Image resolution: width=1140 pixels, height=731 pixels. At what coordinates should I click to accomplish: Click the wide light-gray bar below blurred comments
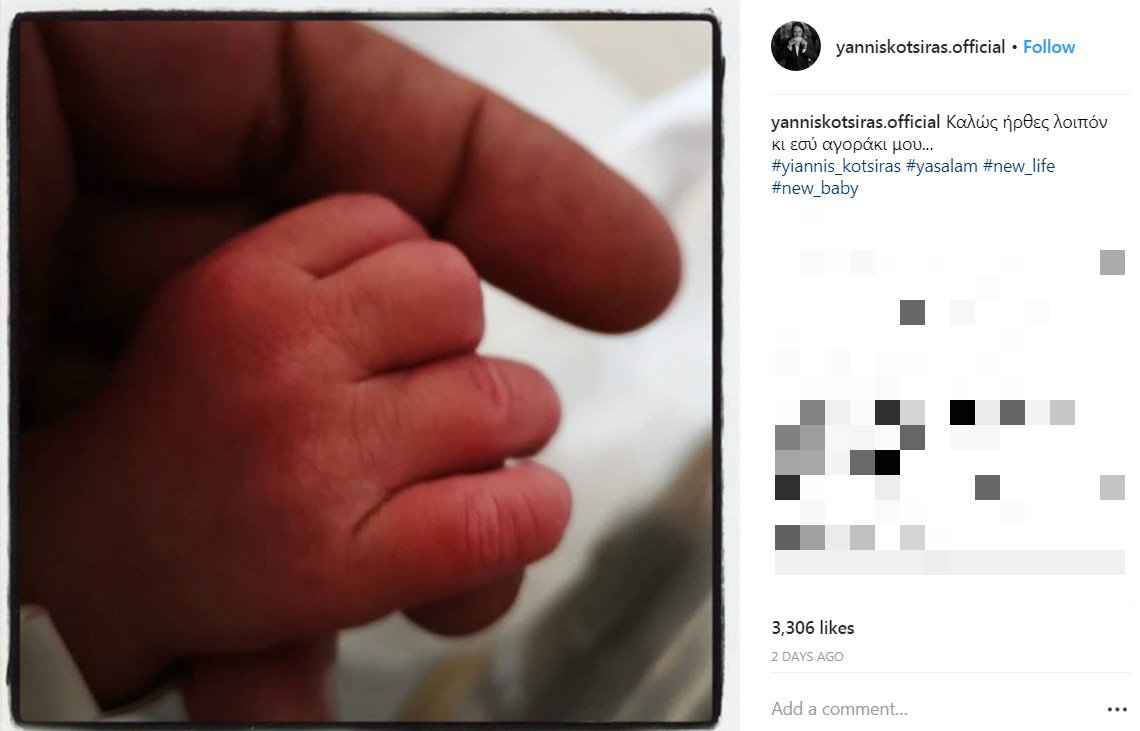click(x=950, y=562)
